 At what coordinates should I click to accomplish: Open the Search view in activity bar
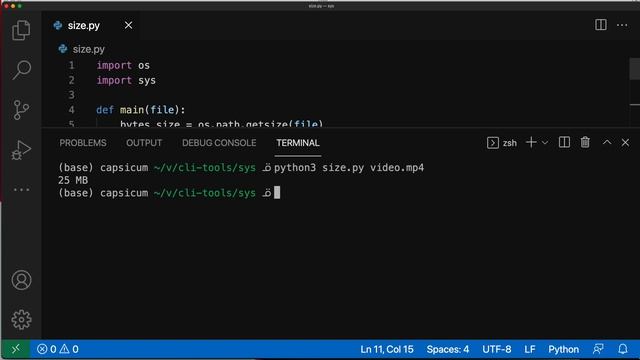tap(21, 70)
